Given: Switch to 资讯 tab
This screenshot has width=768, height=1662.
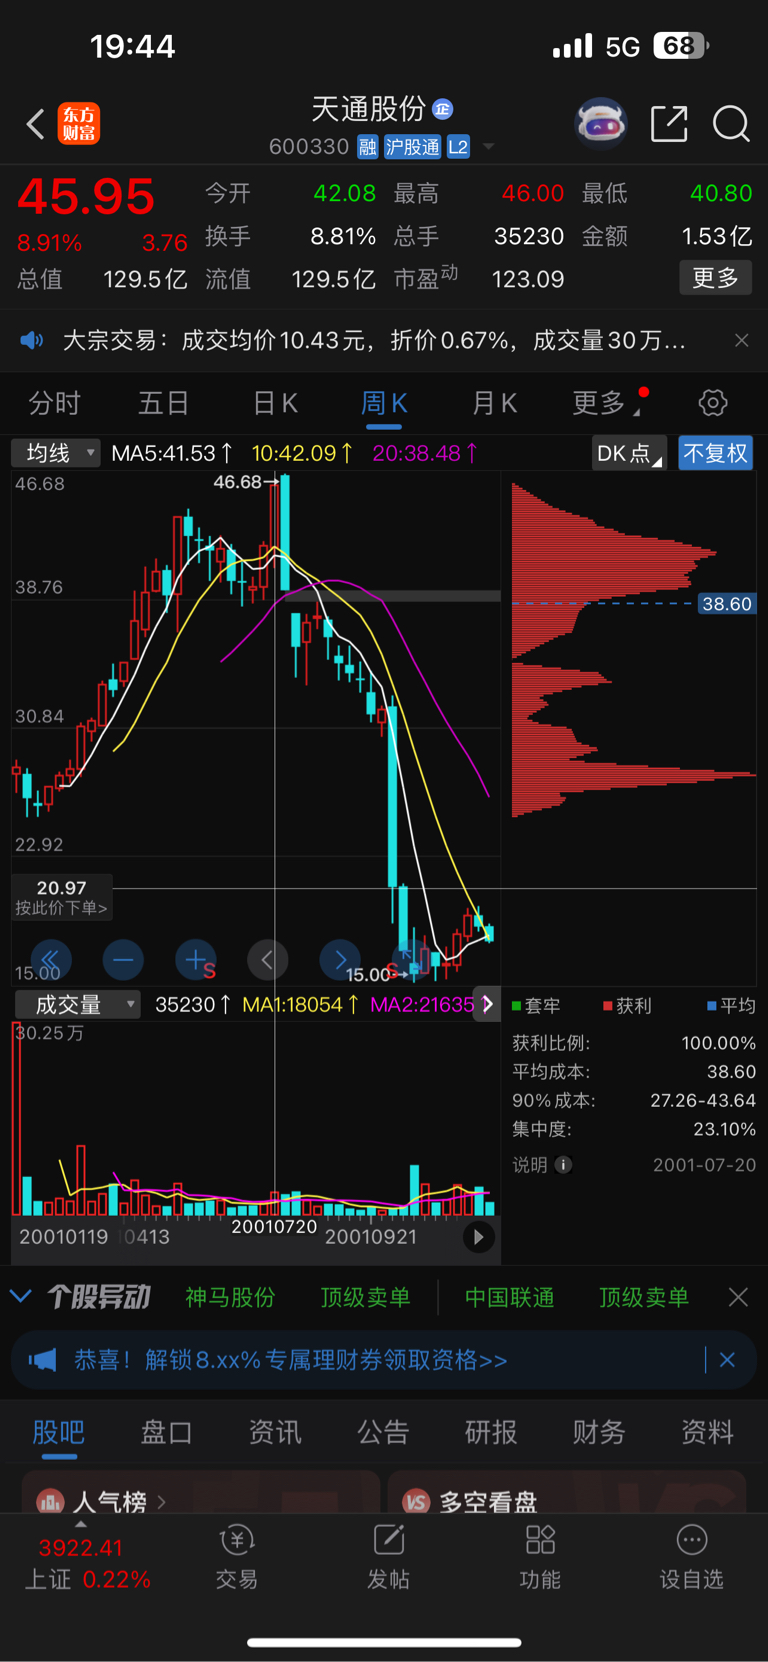Looking at the screenshot, I should pyautogui.click(x=274, y=1432).
